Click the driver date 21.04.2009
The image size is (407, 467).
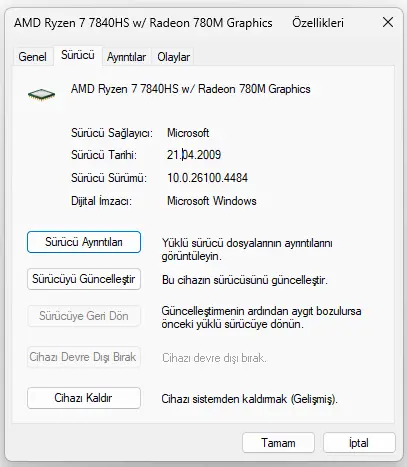click(194, 155)
